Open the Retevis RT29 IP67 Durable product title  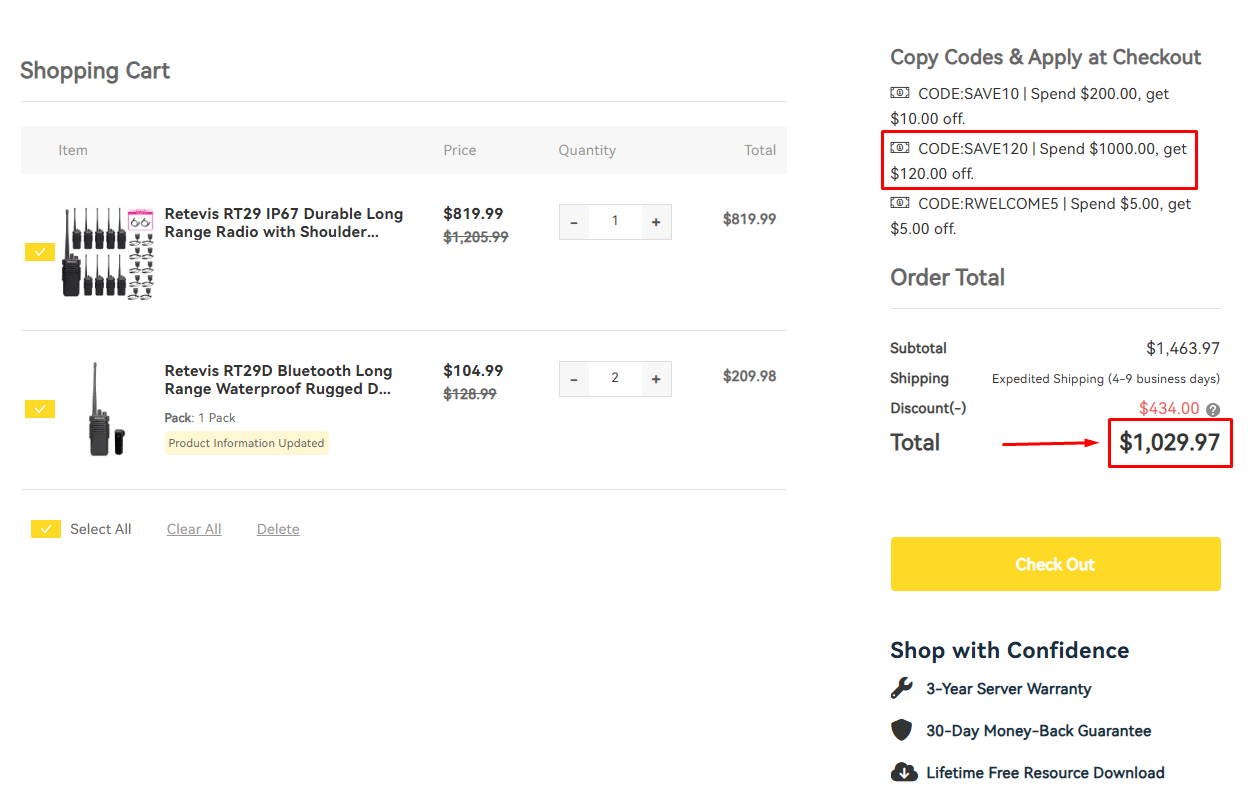tap(284, 223)
